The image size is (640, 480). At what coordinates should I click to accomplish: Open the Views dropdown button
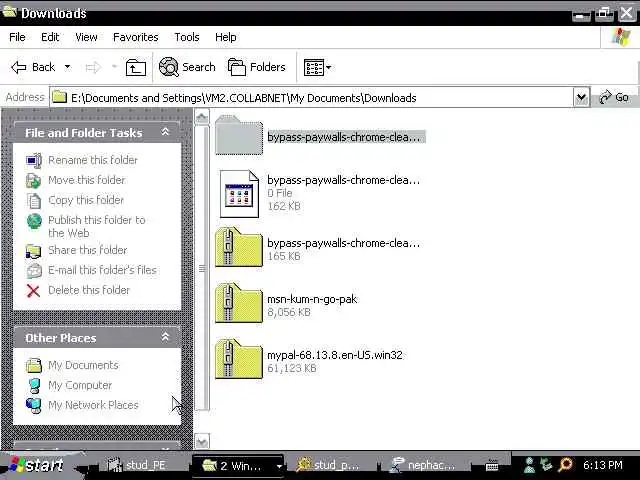[x=318, y=67]
